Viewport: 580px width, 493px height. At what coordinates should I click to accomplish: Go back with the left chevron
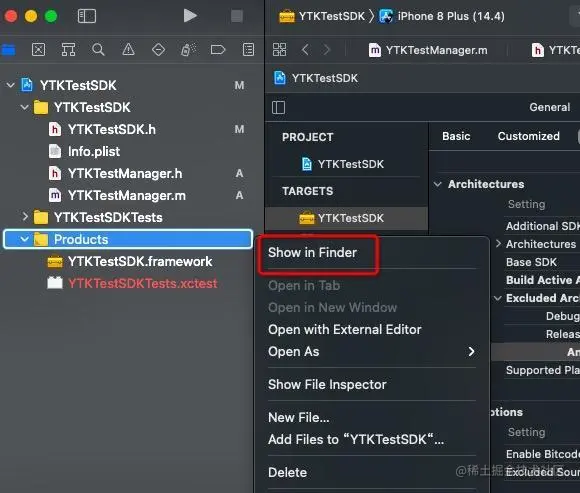coord(305,50)
